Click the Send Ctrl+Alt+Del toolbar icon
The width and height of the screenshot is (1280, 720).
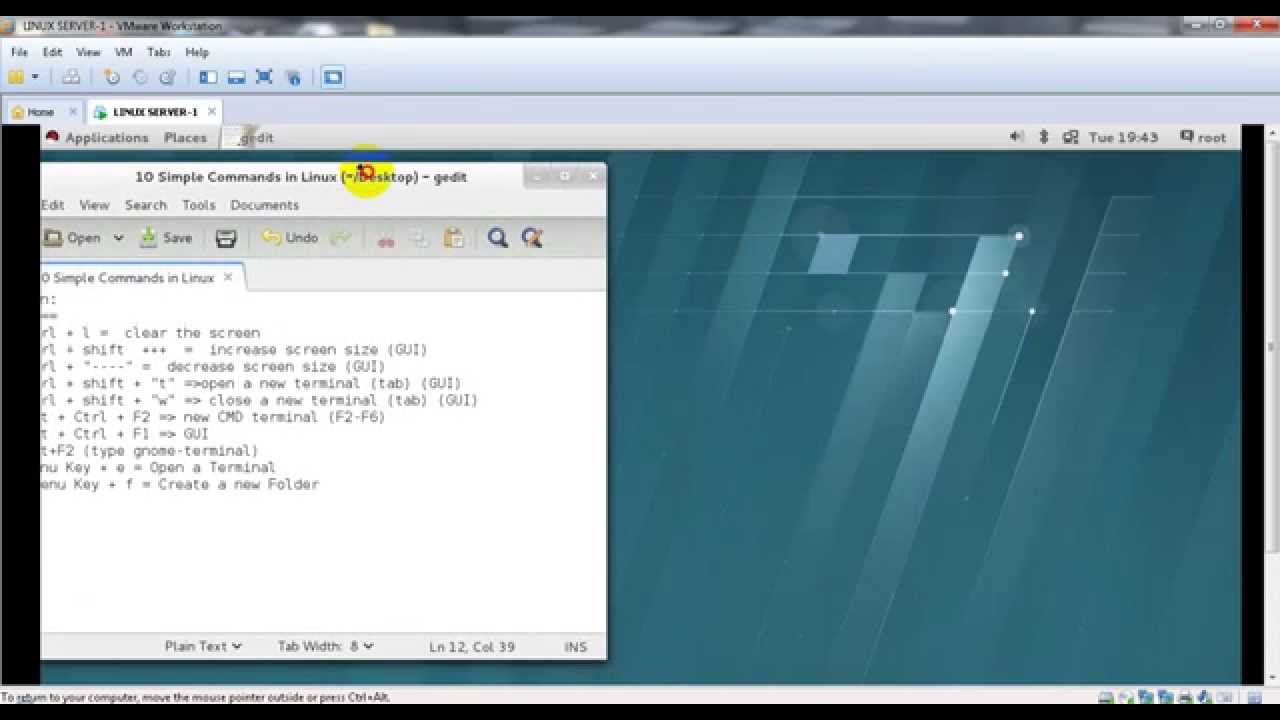[x=71, y=77]
